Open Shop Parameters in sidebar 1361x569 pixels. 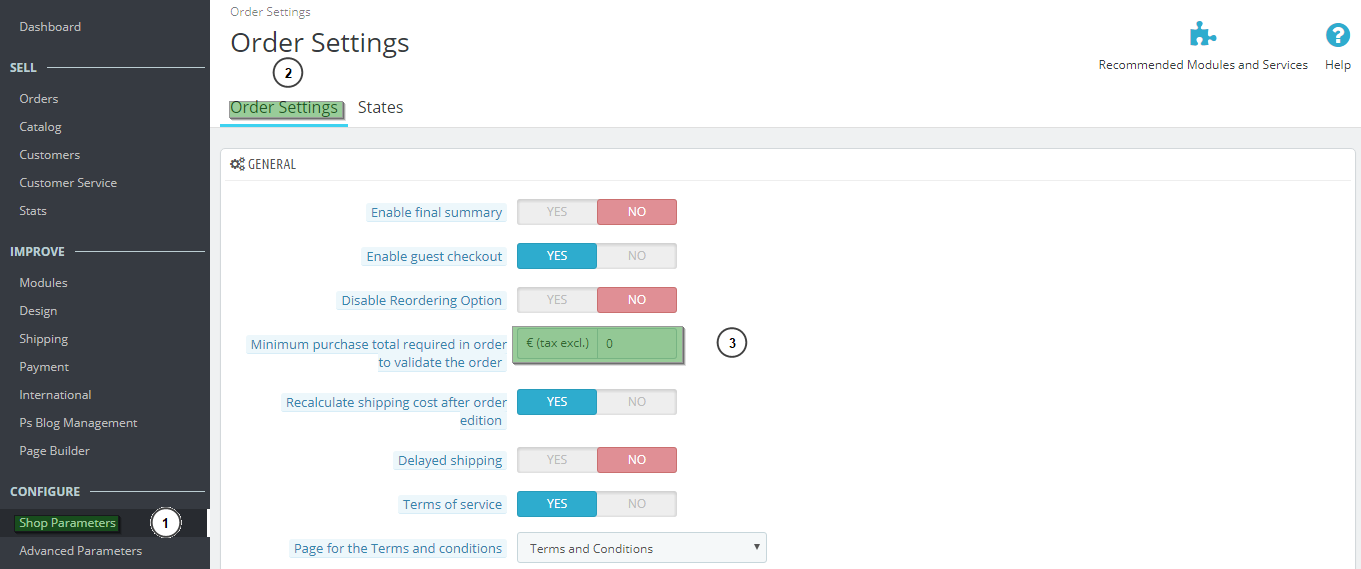click(x=67, y=523)
